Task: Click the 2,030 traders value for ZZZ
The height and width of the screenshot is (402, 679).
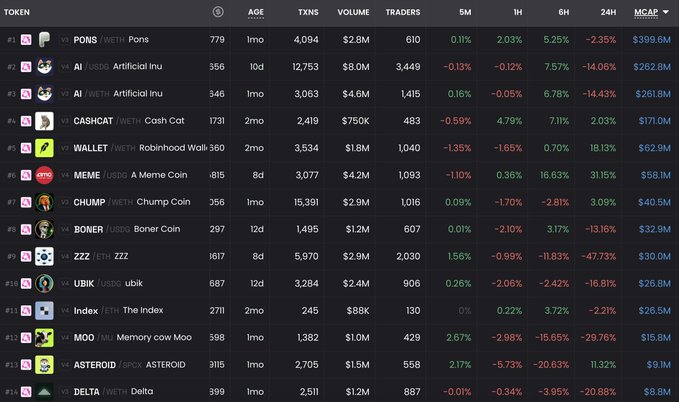Action: tap(408, 256)
